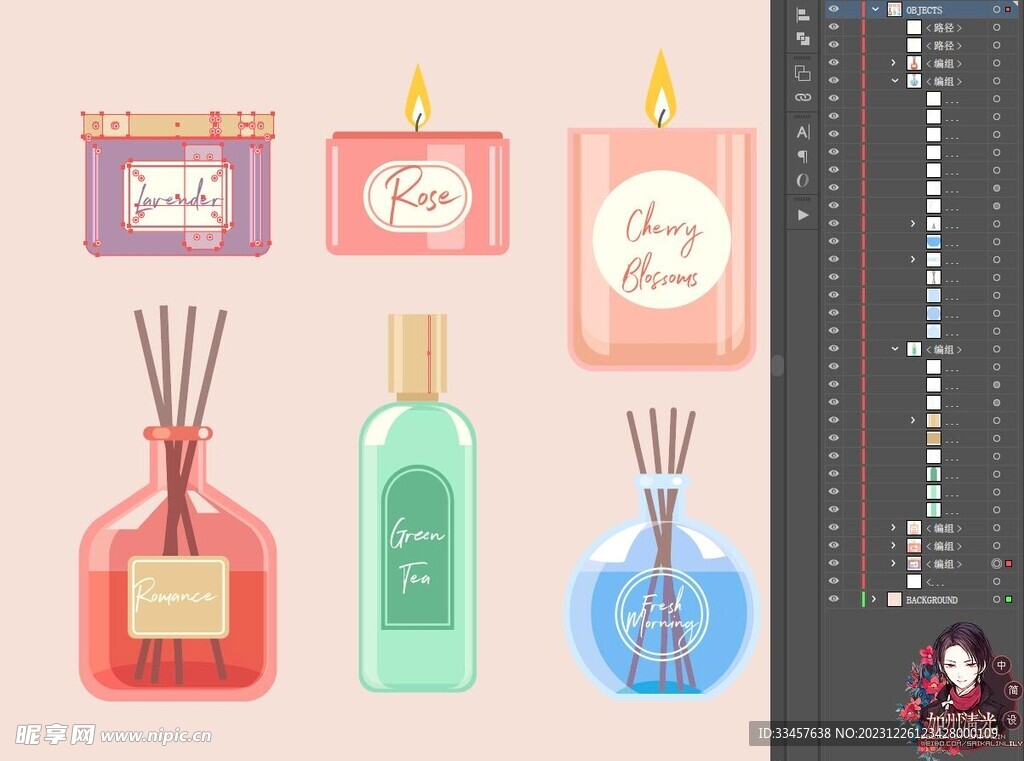Select the Rose candle label on canvas
The width and height of the screenshot is (1024, 761).
pyautogui.click(x=417, y=197)
